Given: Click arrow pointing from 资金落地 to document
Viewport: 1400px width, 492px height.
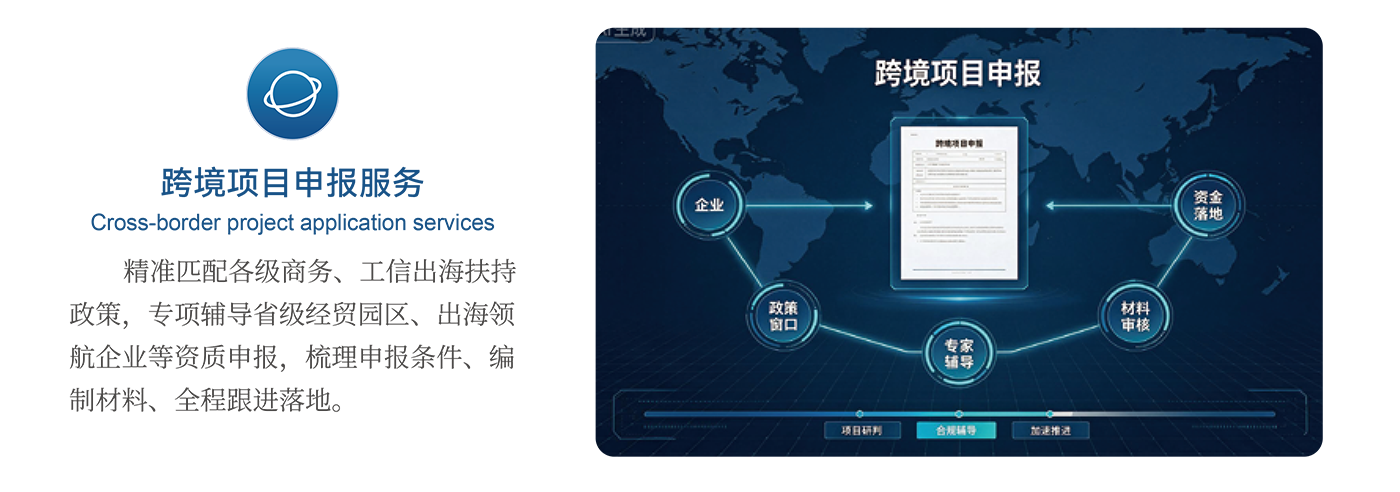Looking at the screenshot, I should [1108, 206].
